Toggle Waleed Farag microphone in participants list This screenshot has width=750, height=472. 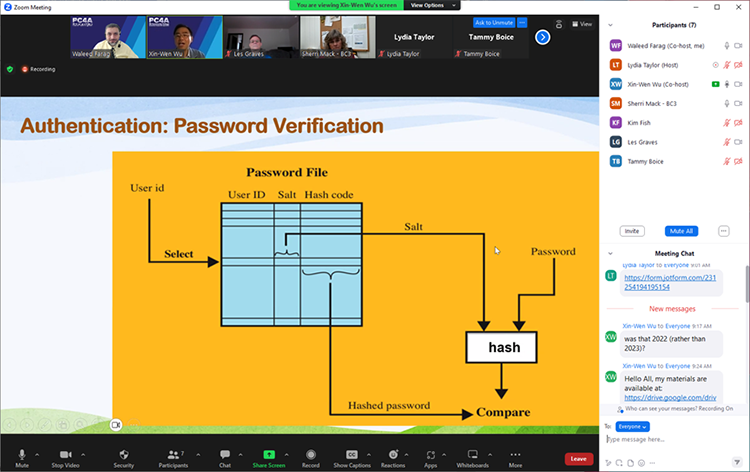point(727,46)
